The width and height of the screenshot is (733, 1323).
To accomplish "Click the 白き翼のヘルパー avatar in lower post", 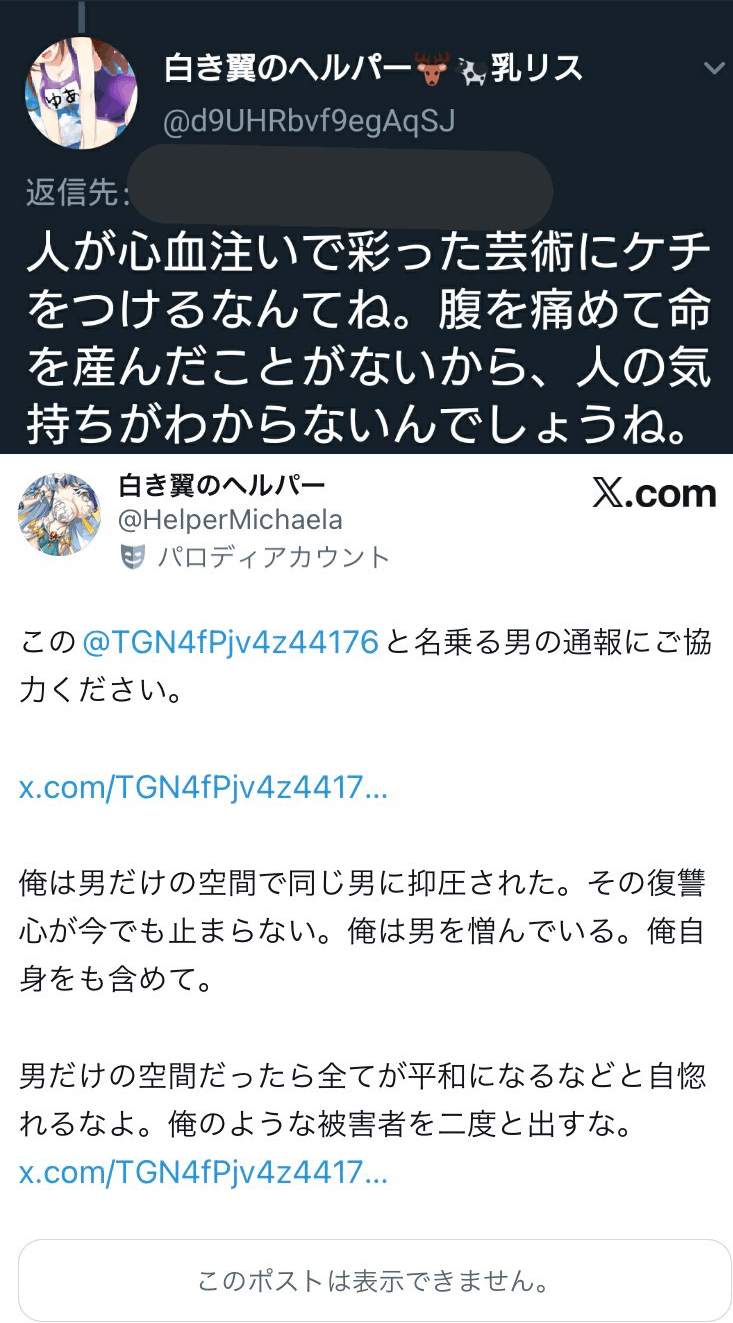I will [59, 514].
